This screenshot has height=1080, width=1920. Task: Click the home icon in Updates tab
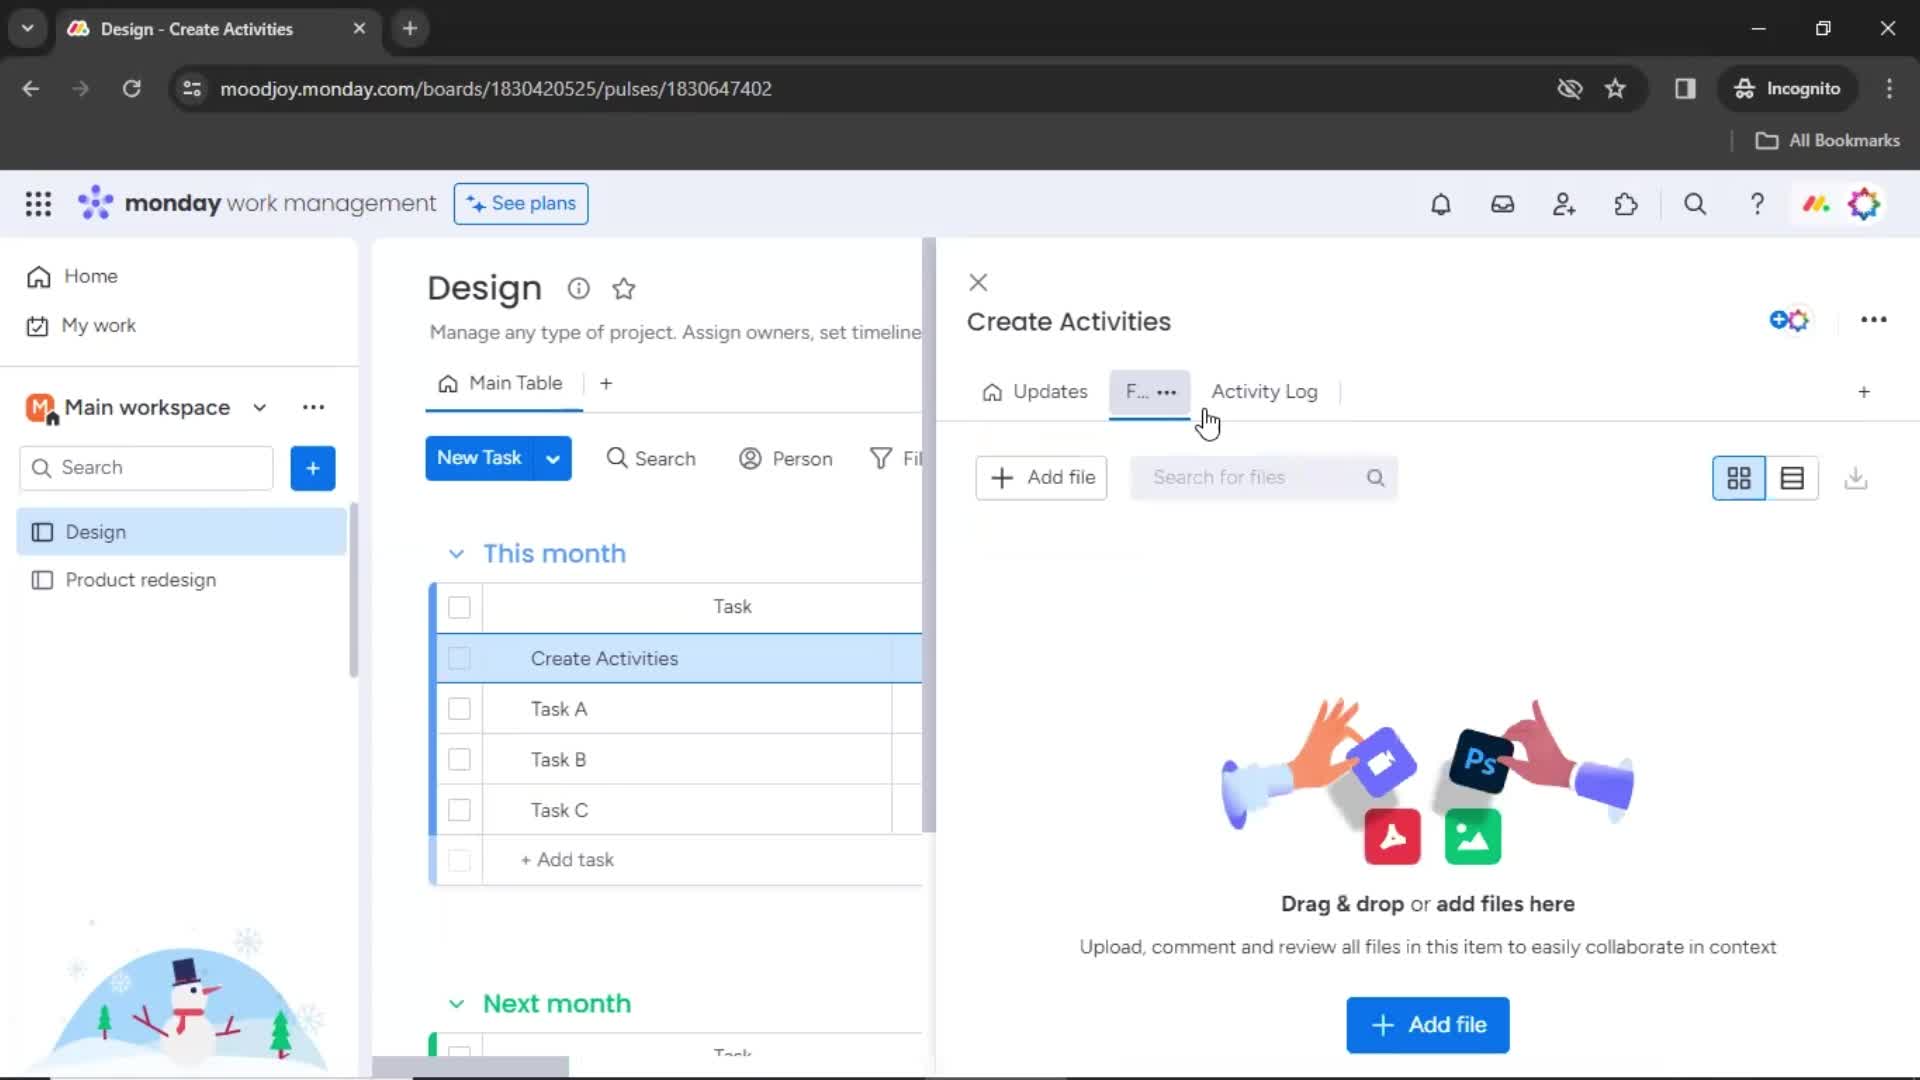(x=989, y=392)
